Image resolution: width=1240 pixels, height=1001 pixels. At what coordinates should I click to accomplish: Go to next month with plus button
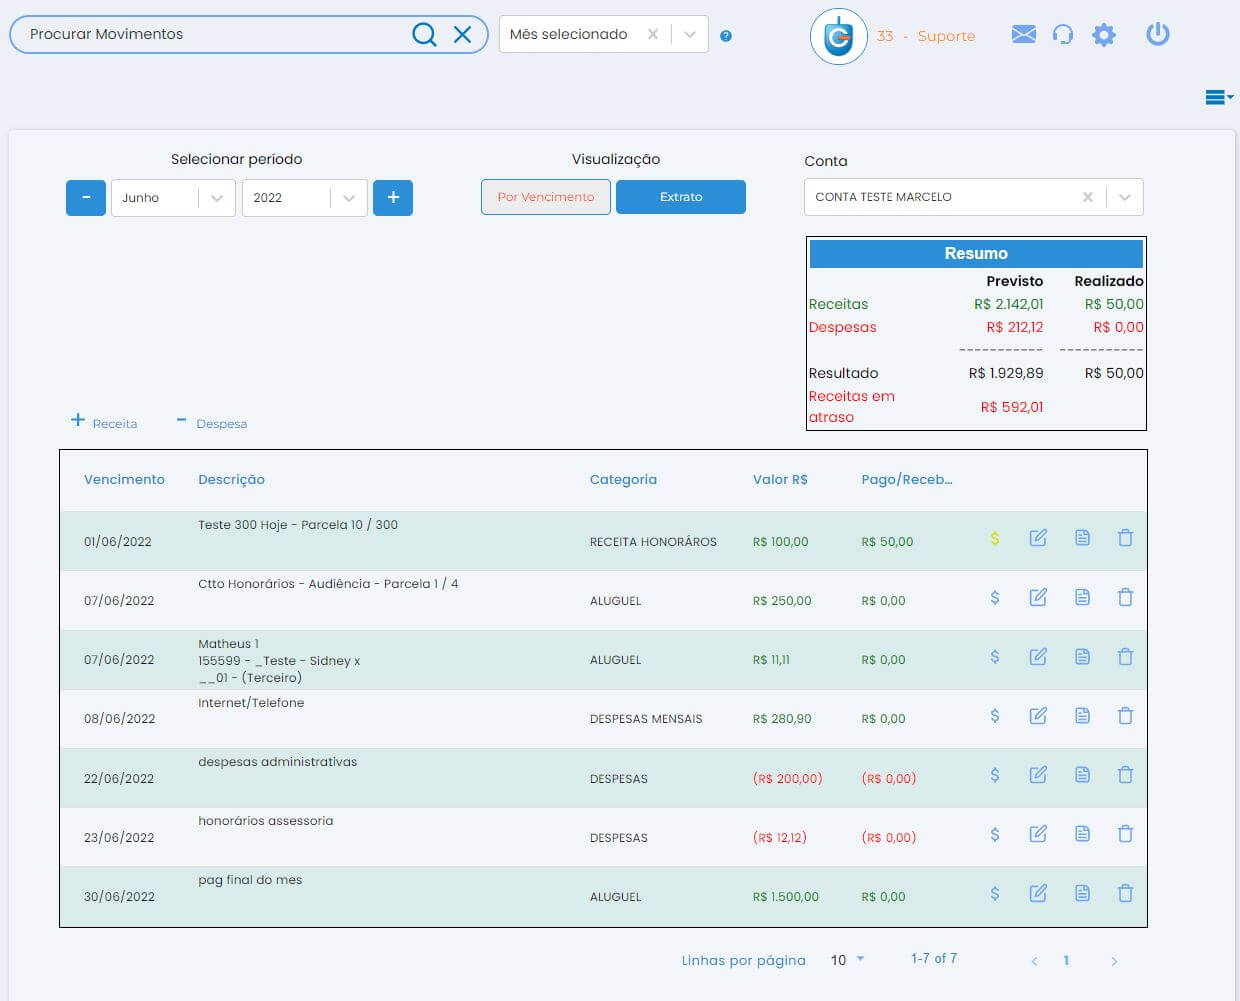pyautogui.click(x=393, y=197)
